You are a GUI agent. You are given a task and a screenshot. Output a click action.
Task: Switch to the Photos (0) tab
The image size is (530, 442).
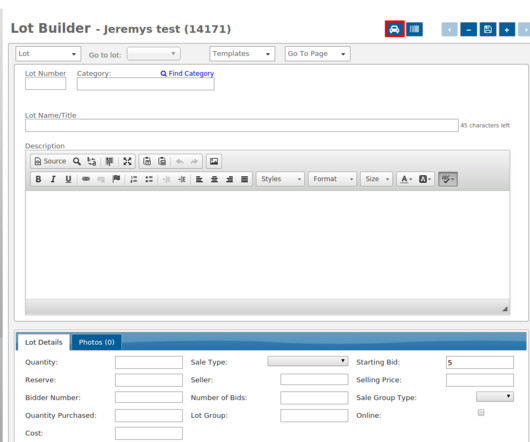pos(96,342)
